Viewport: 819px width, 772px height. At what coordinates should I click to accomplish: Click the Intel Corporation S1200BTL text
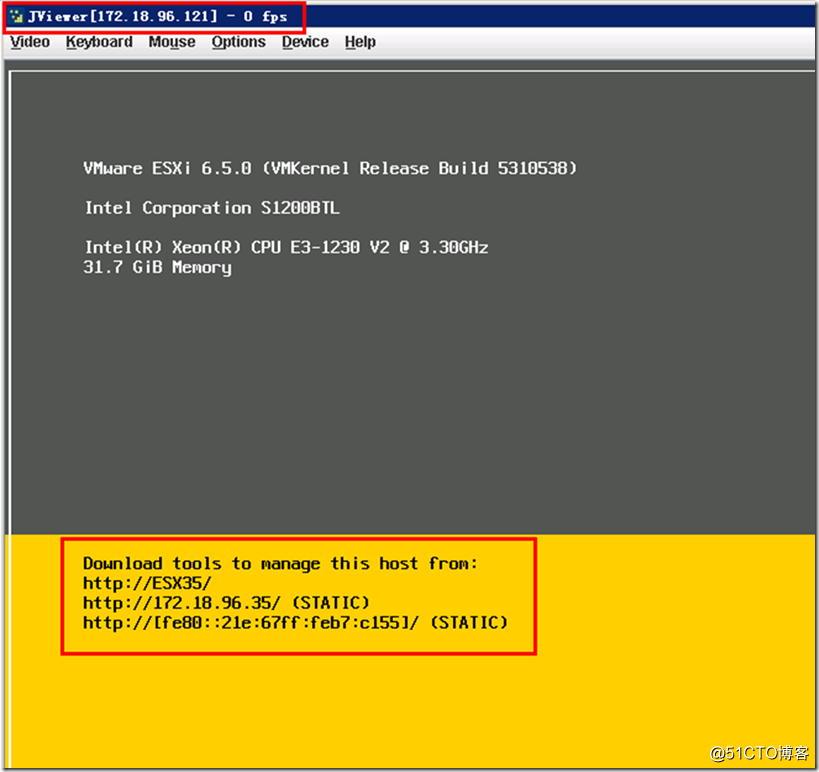tap(212, 208)
